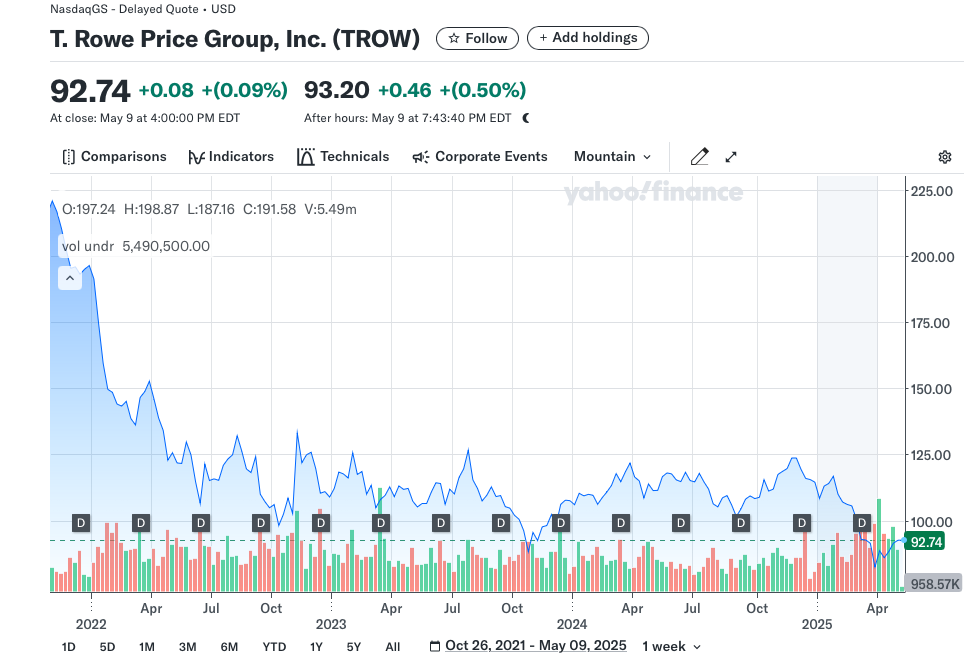Click the 93.20 after-hours price
Screen dimensions: 979x667
(337, 91)
